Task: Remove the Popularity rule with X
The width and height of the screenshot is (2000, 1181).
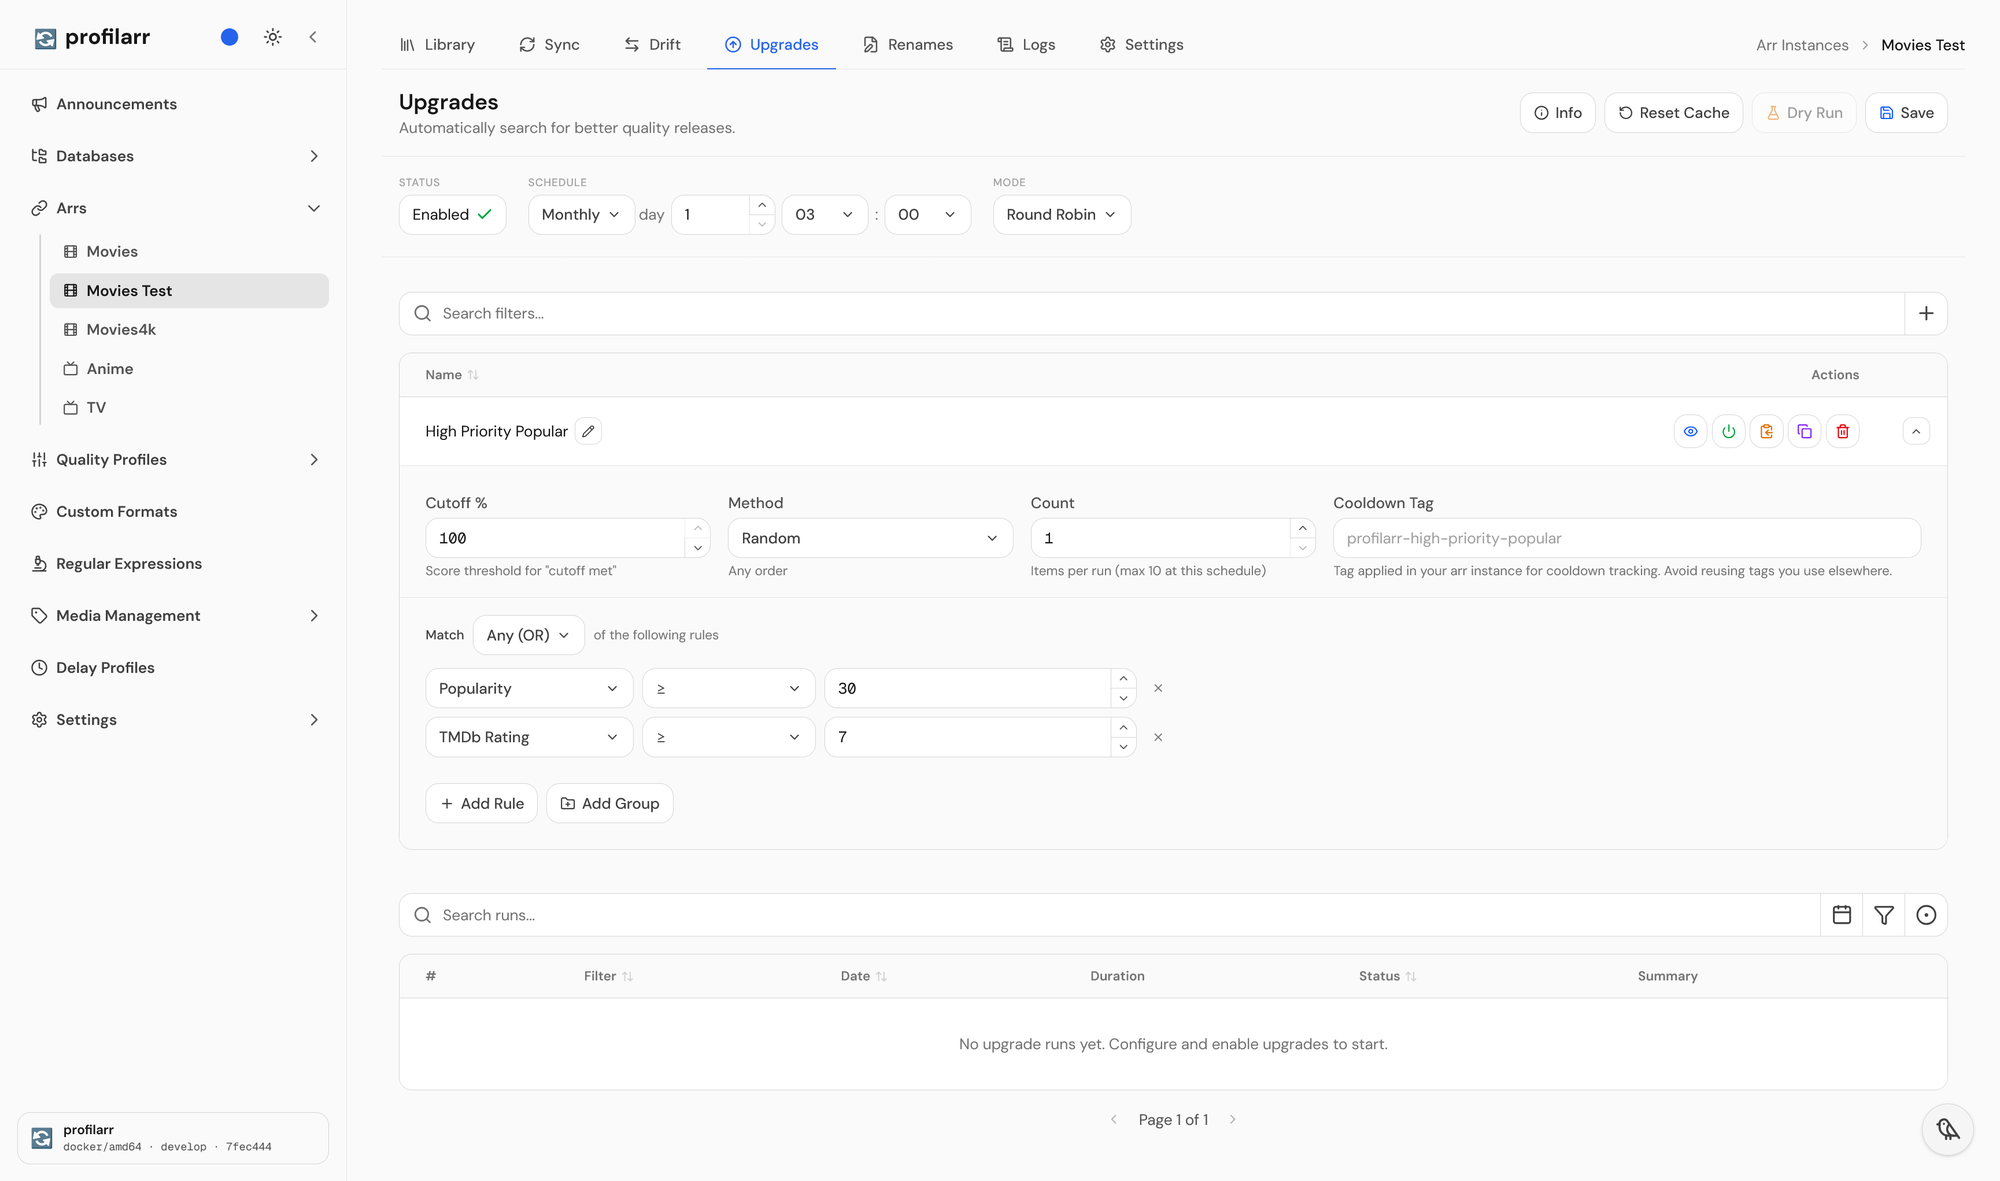Action: (x=1158, y=688)
